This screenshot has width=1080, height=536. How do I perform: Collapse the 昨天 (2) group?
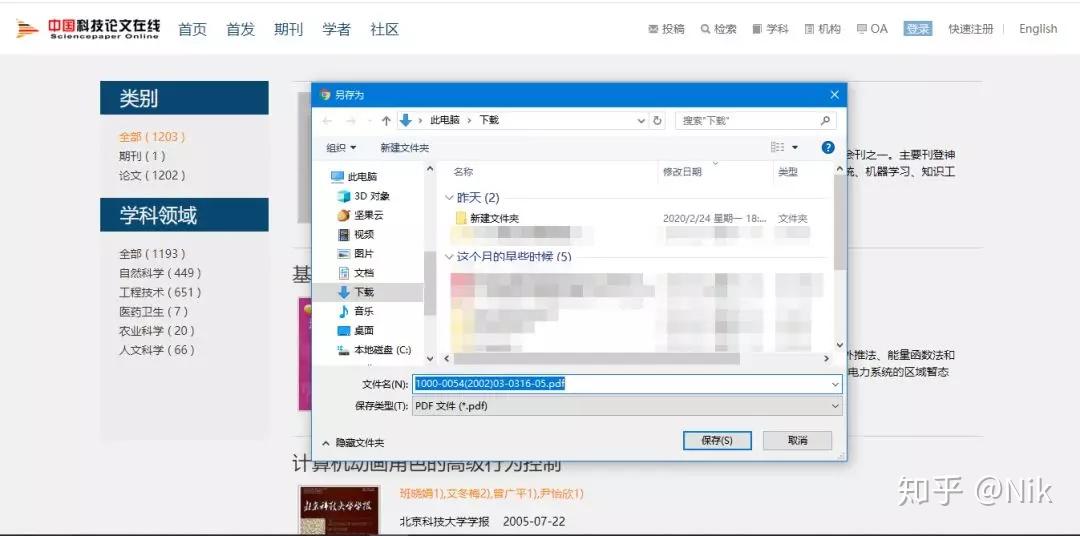click(x=450, y=198)
